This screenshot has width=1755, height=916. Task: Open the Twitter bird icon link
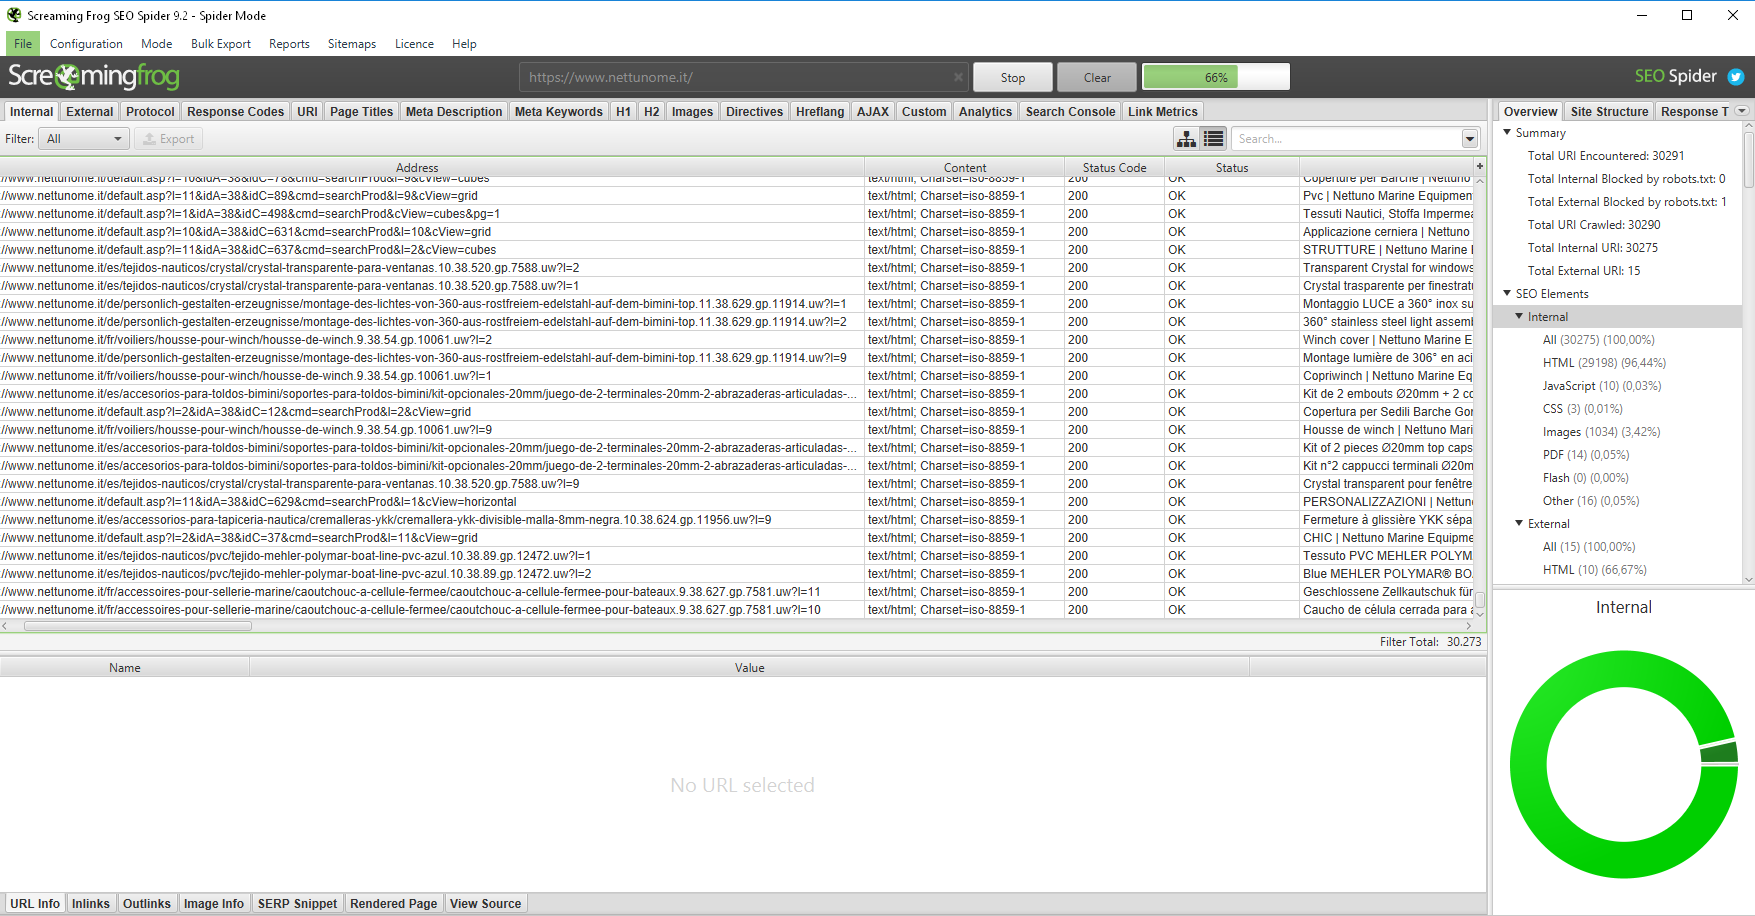1736,77
